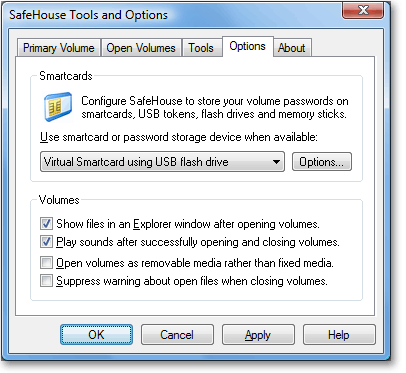Disable Play sounds after opening volumes
The height and width of the screenshot is (373, 406).
46,242
